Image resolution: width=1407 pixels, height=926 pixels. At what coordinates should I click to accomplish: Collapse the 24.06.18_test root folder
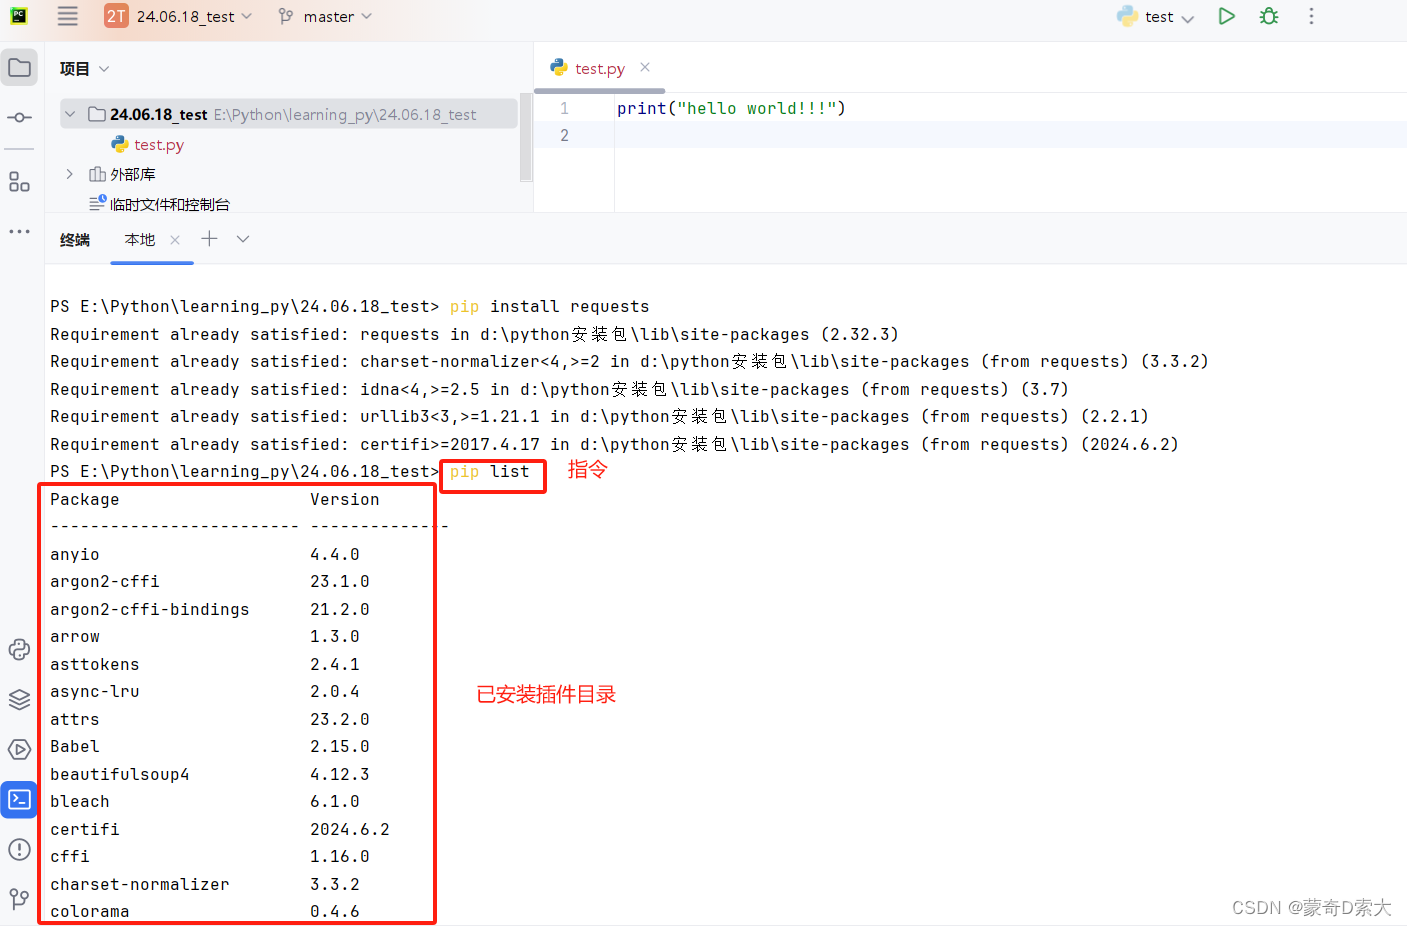click(x=70, y=114)
